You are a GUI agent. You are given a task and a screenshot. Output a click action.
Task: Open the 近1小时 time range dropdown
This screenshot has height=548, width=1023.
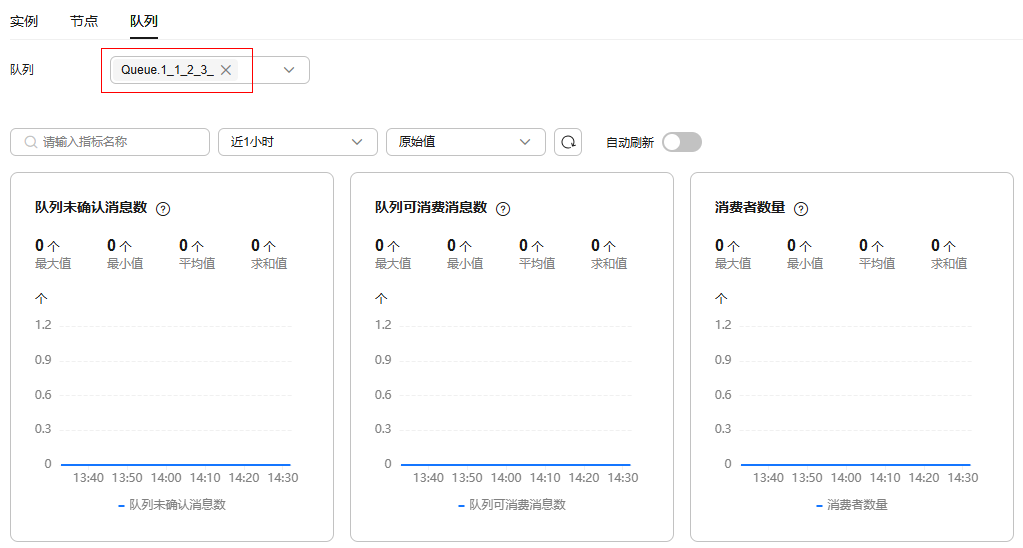[298, 142]
